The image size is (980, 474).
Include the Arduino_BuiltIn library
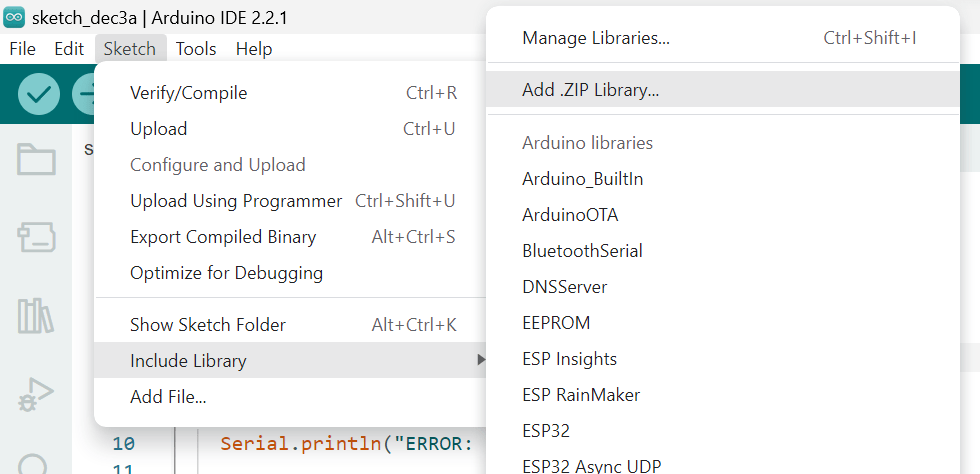coord(723,179)
